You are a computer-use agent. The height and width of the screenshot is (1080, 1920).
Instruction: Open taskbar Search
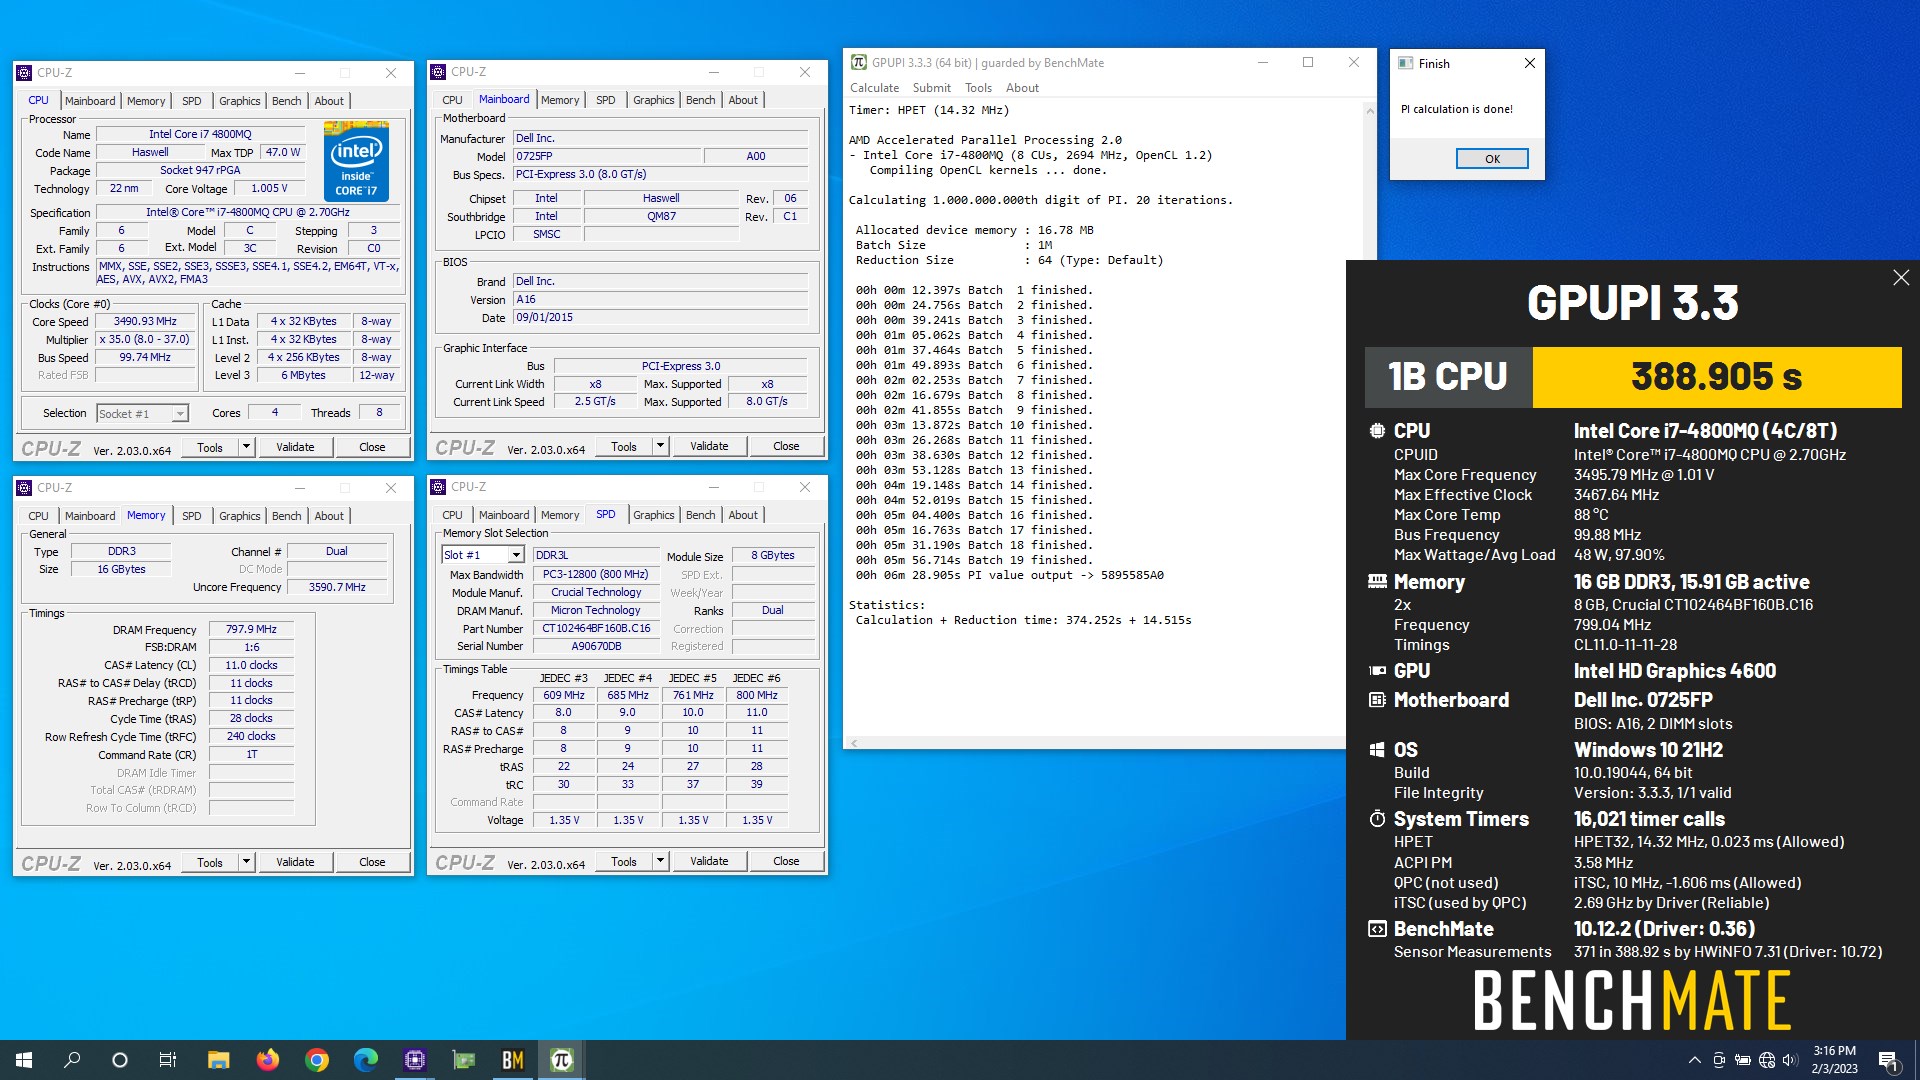(72, 1060)
